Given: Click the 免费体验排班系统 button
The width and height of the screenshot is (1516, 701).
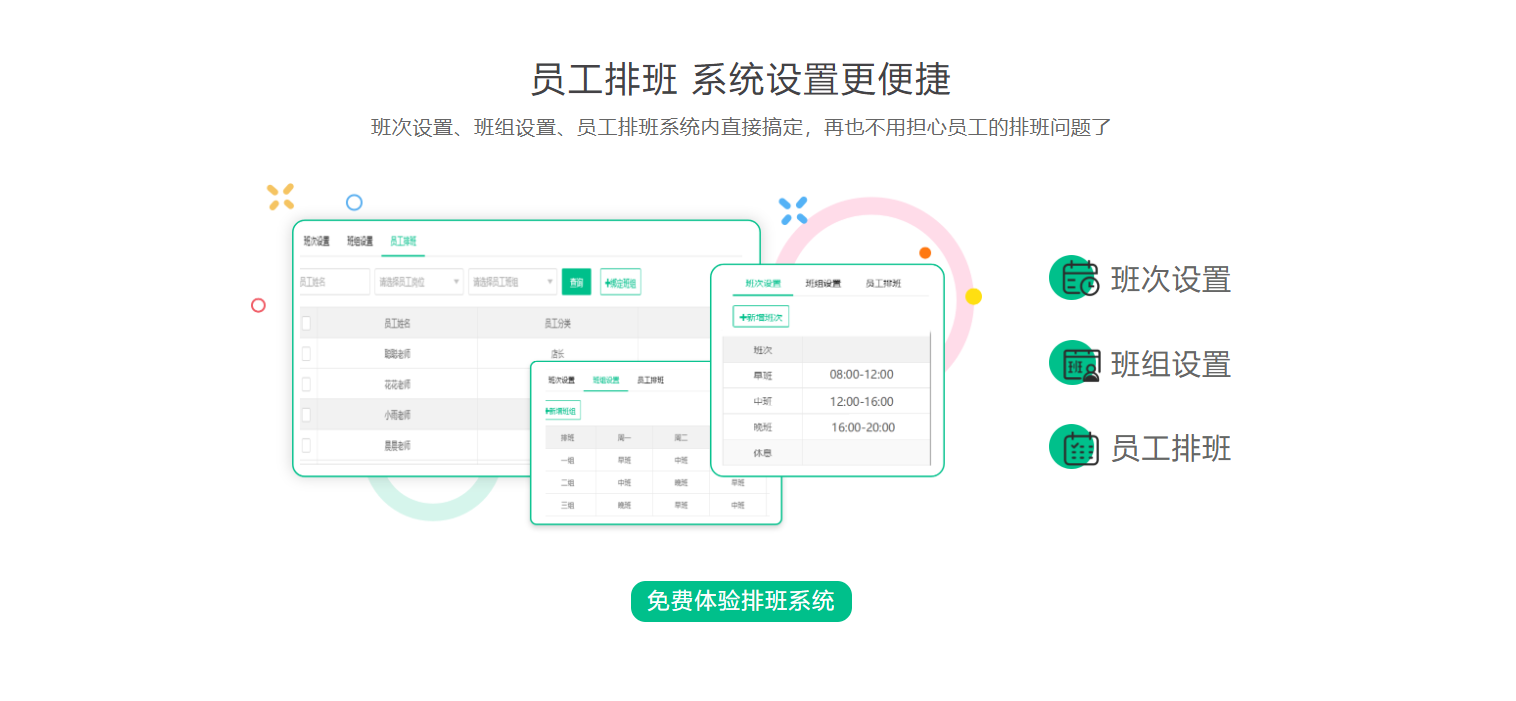Looking at the screenshot, I should point(740,601).
